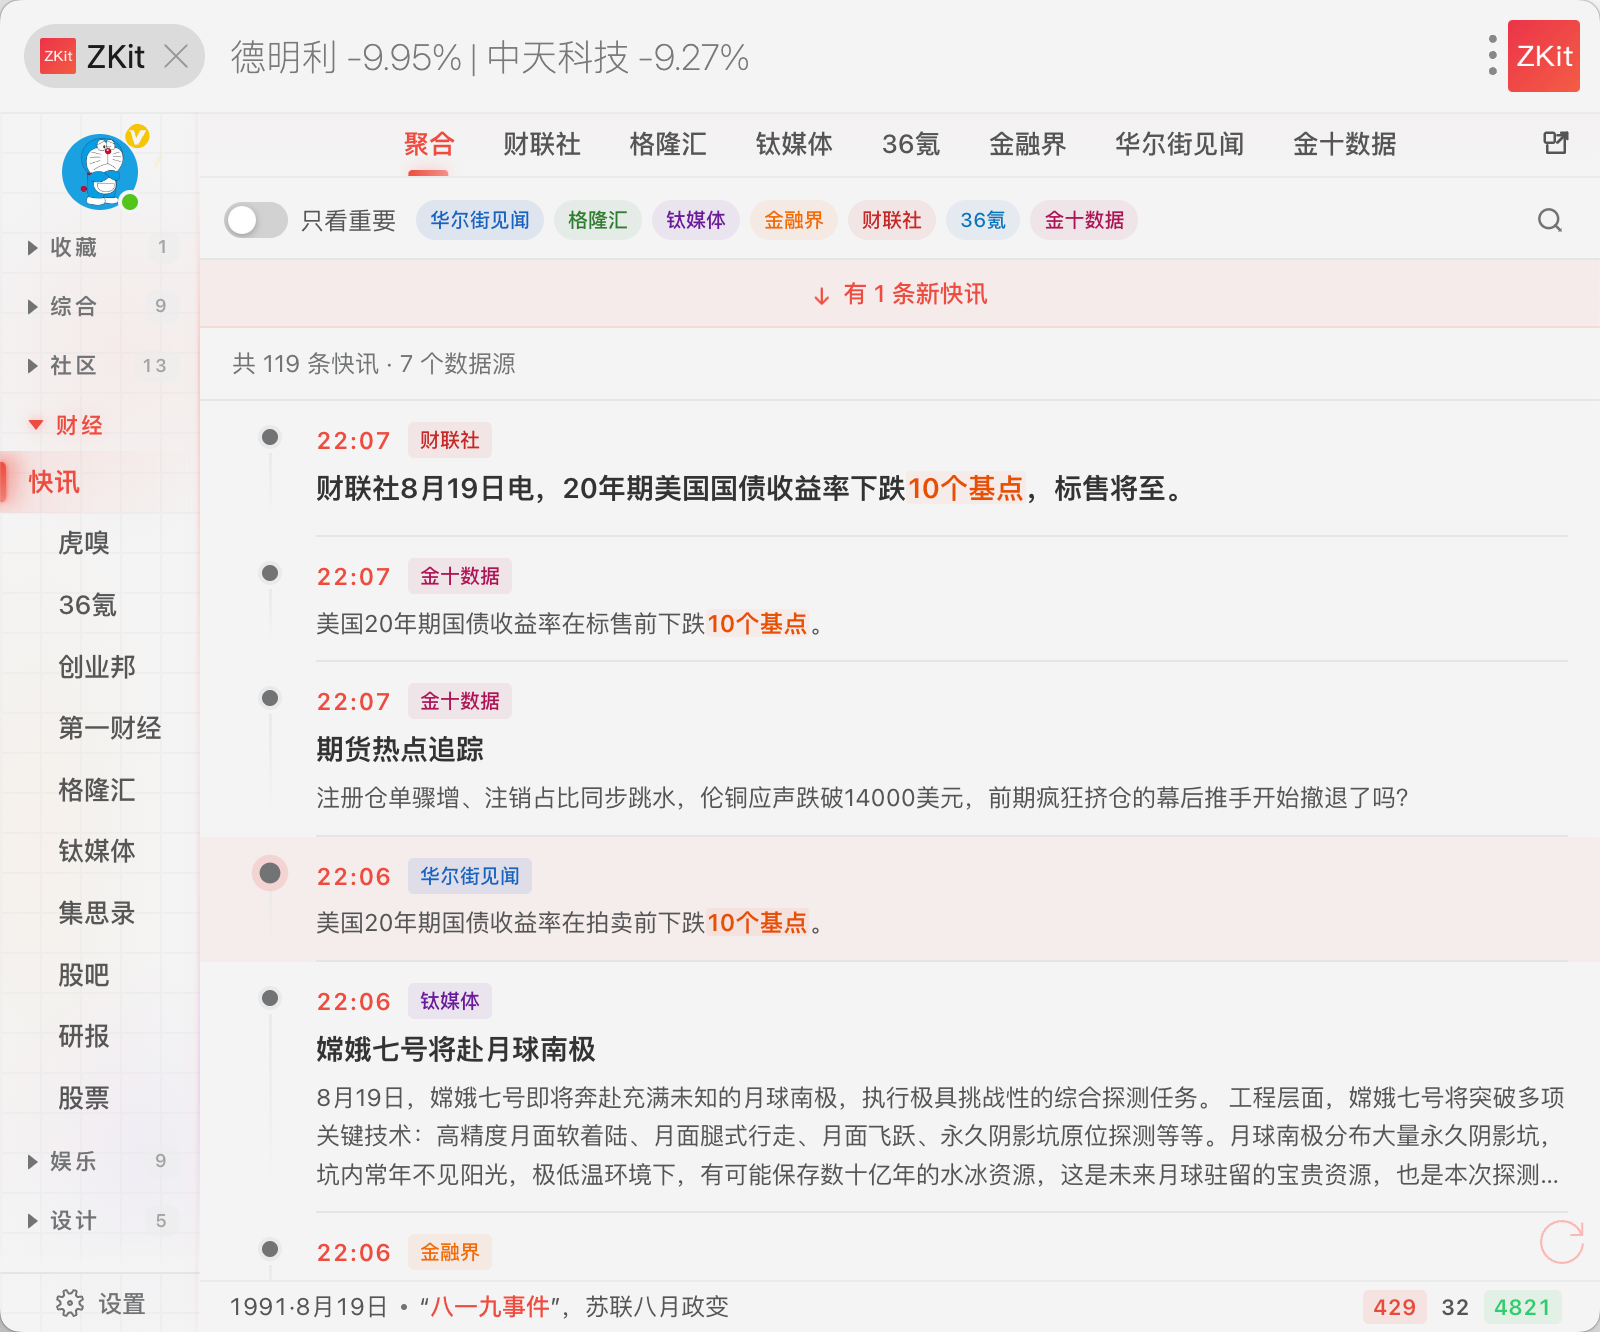Open the Doraemon user avatar
Viewport: 1600px width, 1332px height.
click(x=100, y=170)
